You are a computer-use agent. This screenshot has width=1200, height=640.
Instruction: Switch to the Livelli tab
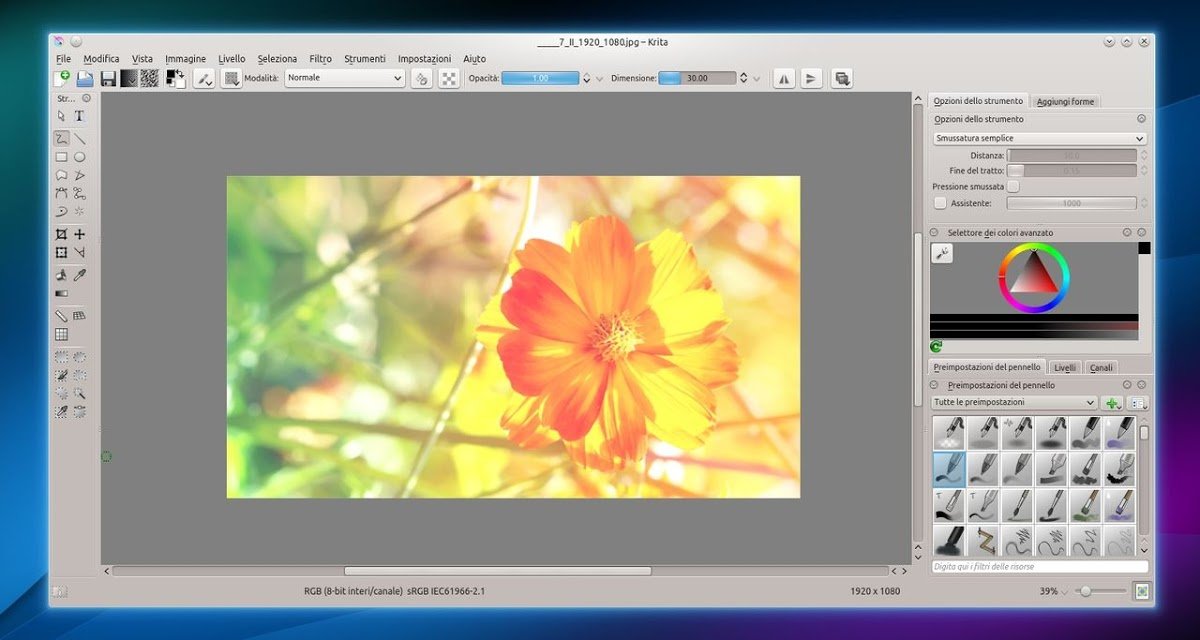pyautogui.click(x=1065, y=368)
